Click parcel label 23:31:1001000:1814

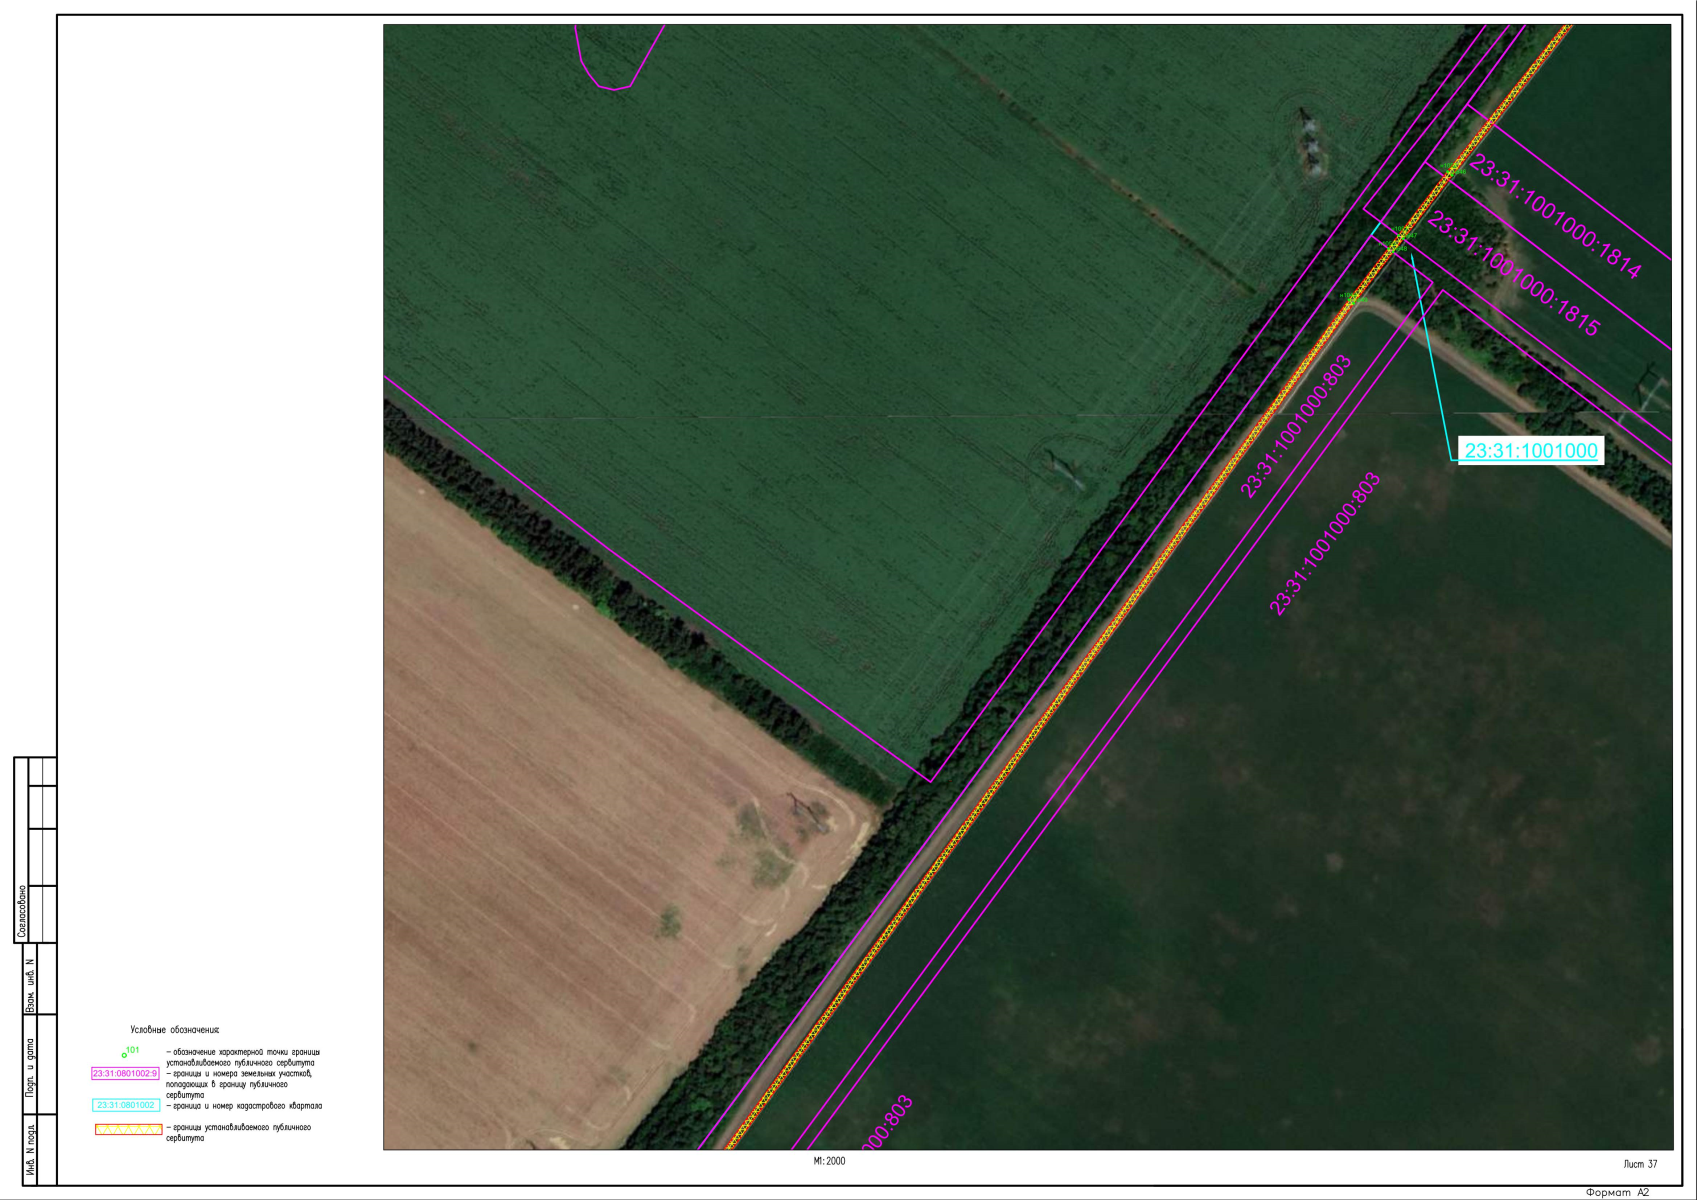click(x=1555, y=217)
